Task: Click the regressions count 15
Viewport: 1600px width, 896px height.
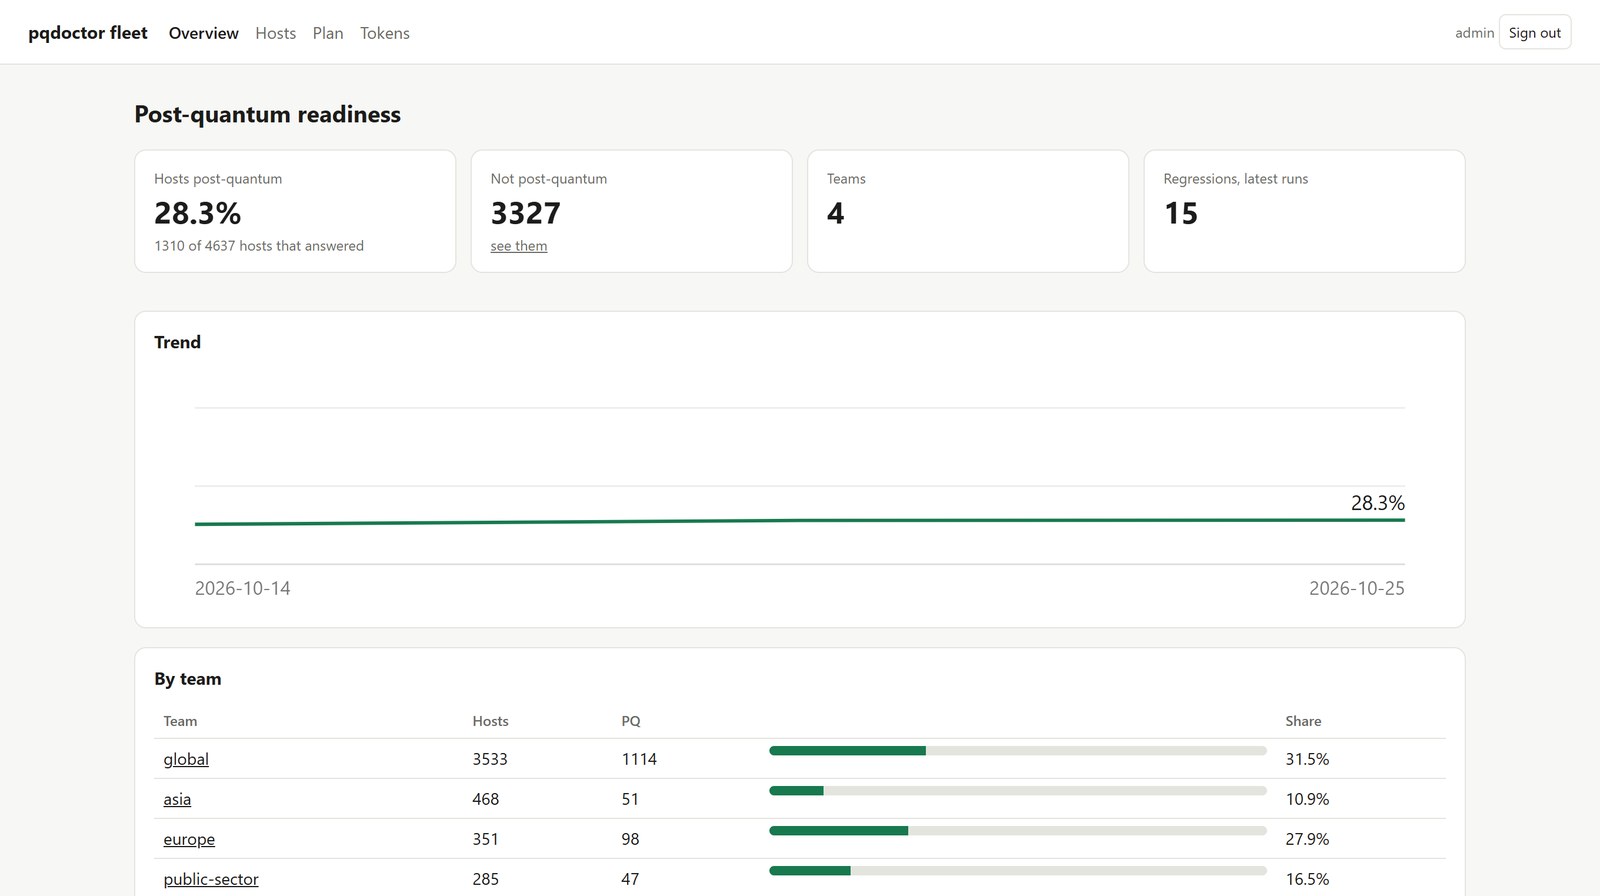Action: pyautogui.click(x=1181, y=213)
